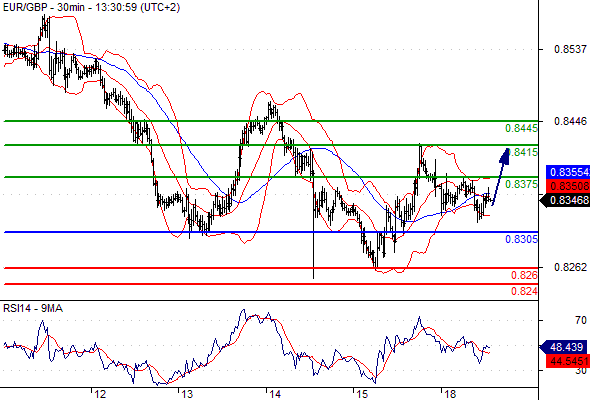Click the 0.8375 green resistance label
This screenshot has width=590, height=400.
(x=522, y=184)
